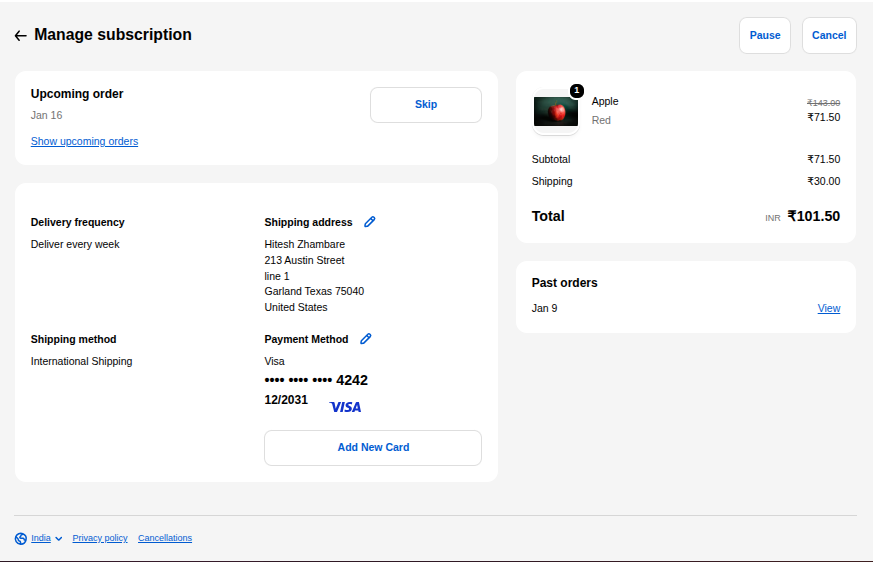Show upcoming orders list
The image size is (873, 562).
pyautogui.click(x=84, y=141)
